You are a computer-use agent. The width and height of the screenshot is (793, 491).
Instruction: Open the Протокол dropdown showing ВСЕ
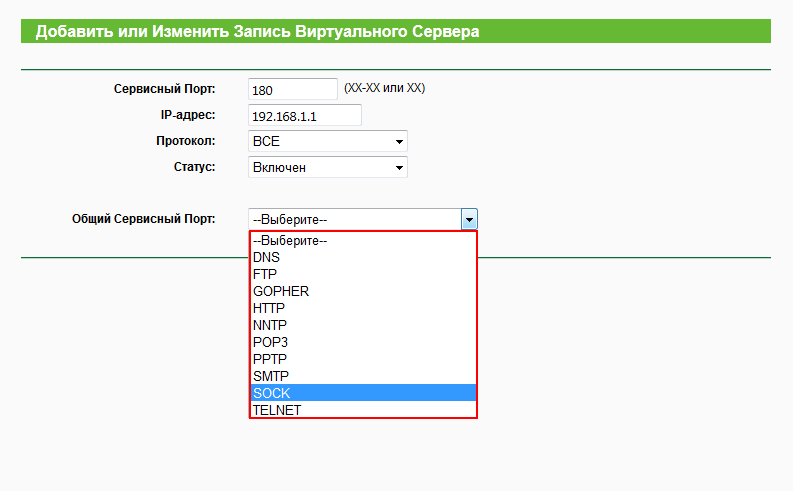(x=328, y=141)
